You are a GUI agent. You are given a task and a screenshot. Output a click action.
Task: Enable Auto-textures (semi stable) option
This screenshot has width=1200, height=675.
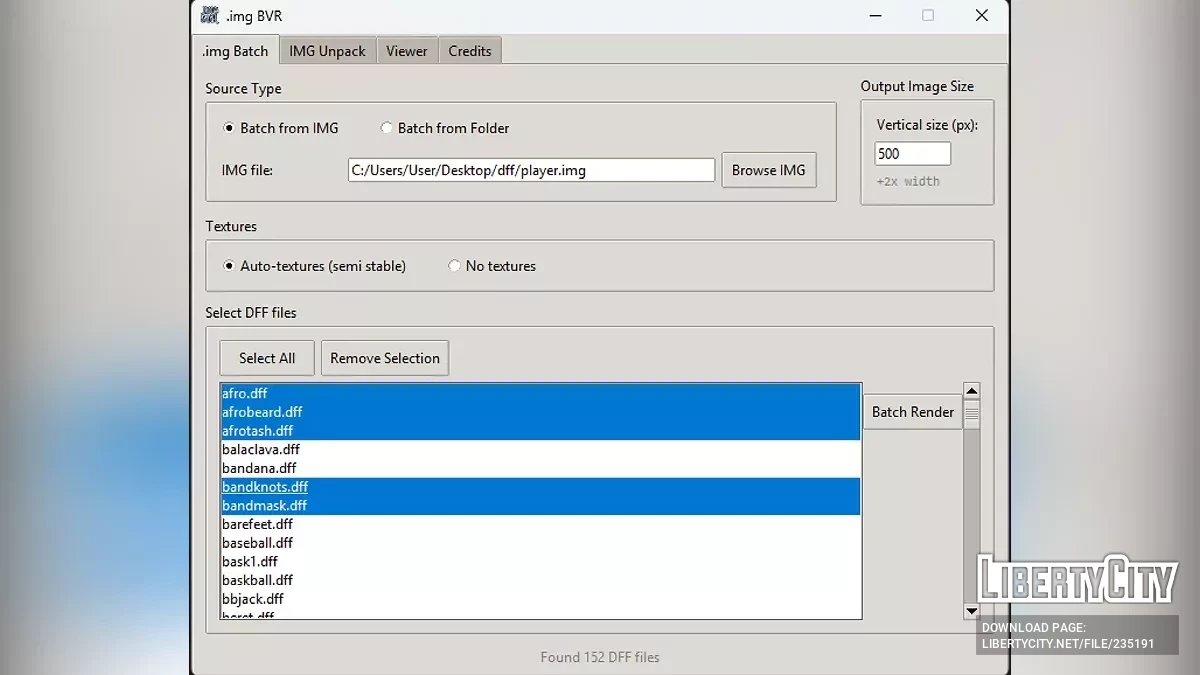click(x=229, y=266)
